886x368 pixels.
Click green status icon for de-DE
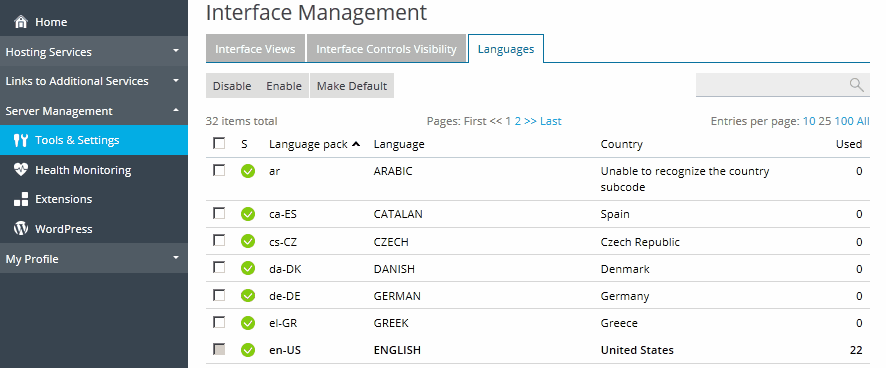coord(247,296)
